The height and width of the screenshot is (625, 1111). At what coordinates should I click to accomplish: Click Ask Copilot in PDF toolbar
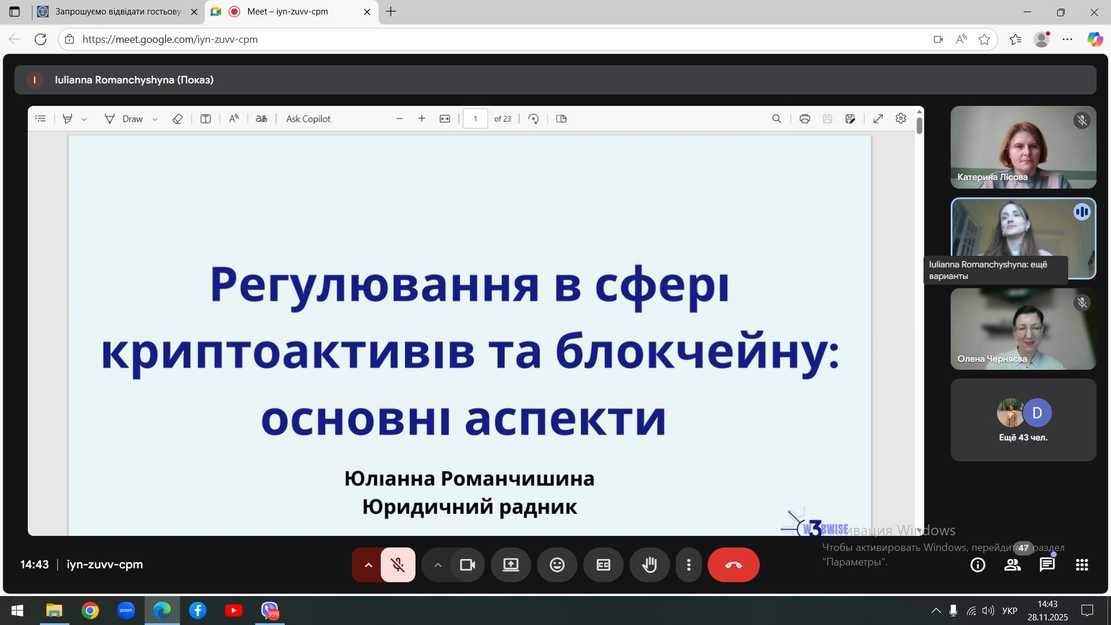[308, 119]
